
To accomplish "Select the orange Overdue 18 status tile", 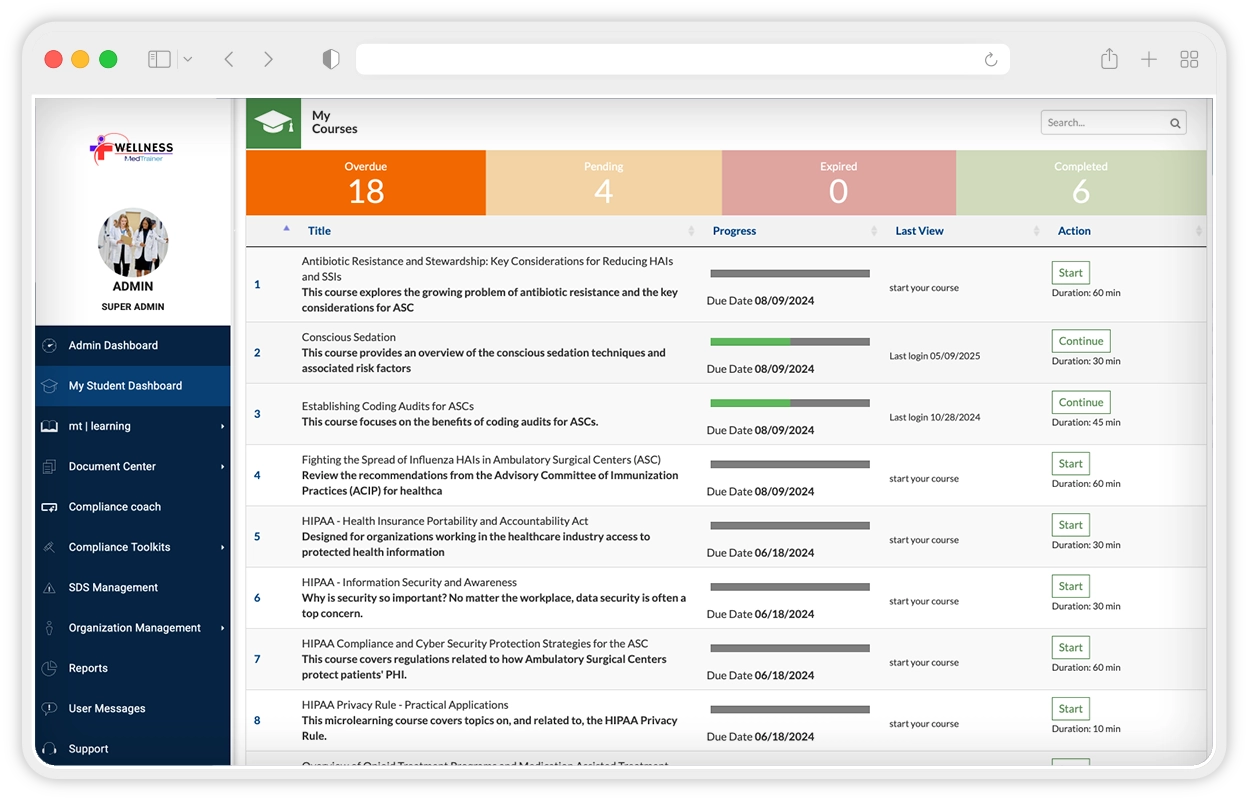I will tap(366, 183).
